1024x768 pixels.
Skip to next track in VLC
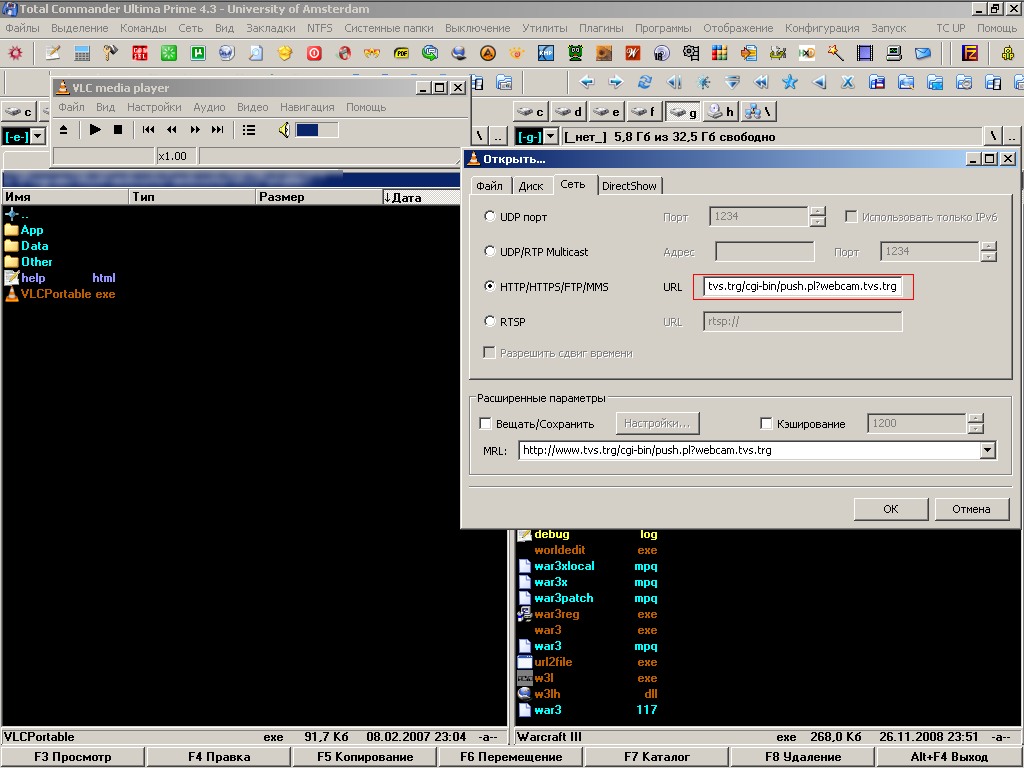click(x=217, y=130)
